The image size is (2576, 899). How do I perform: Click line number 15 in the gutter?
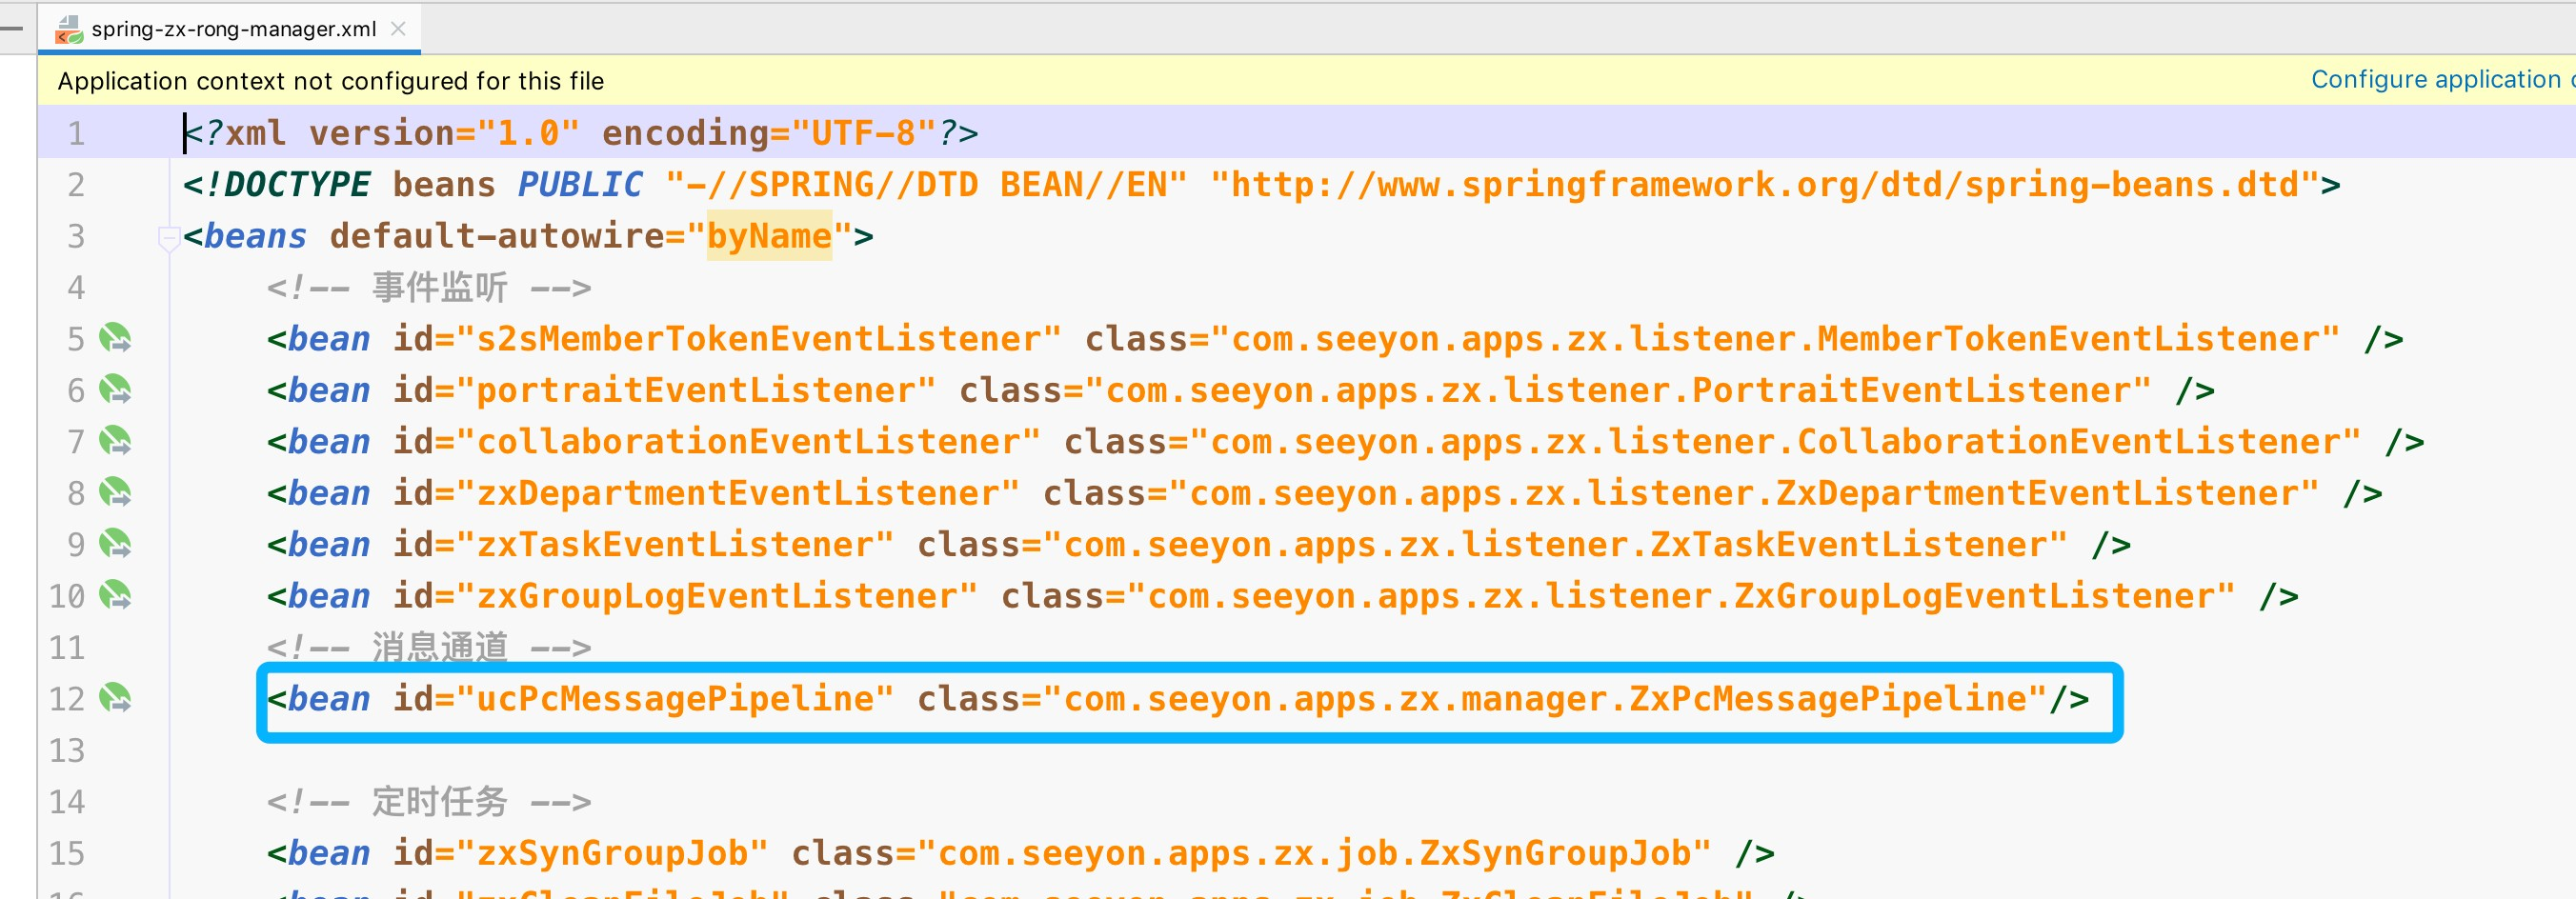tap(67, 854)
